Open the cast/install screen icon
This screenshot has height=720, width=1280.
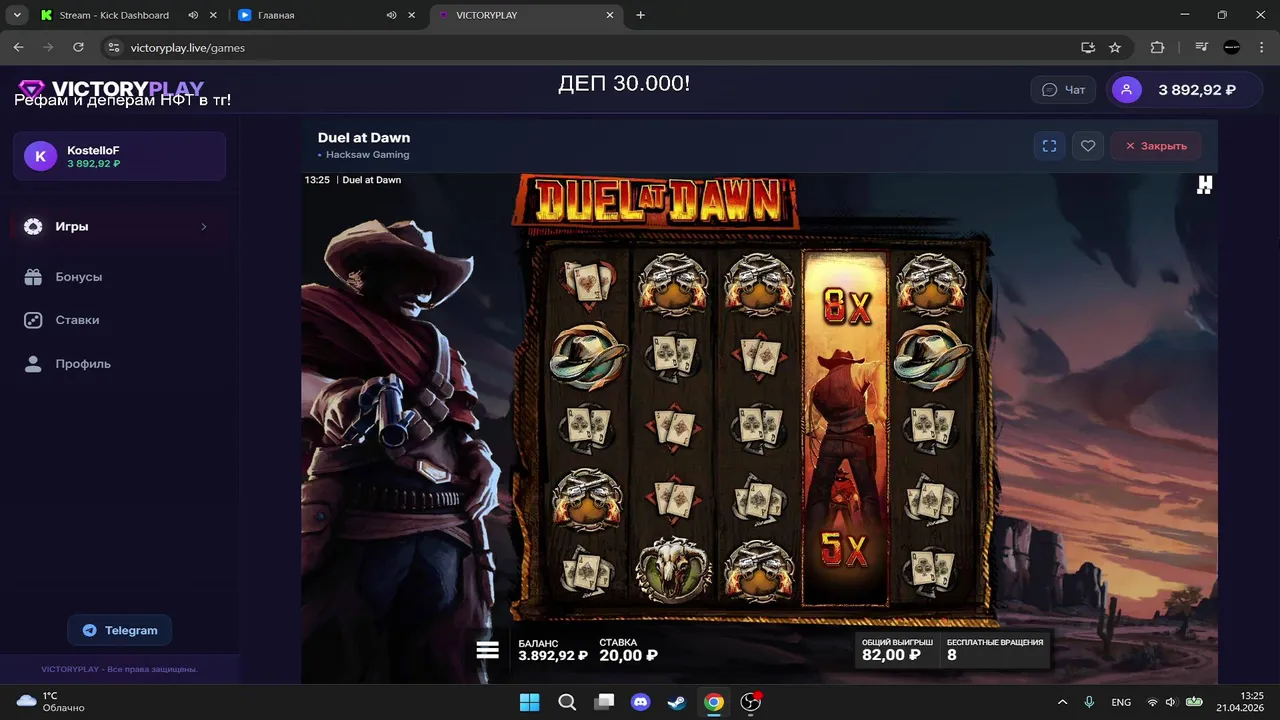[x=1088, y=47]
